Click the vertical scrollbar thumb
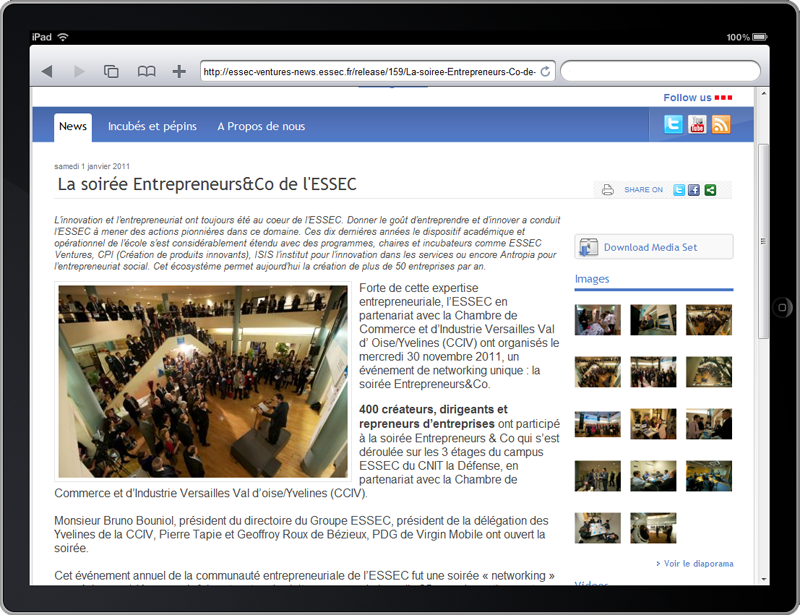Viewport: 800px width, 615px height. point(763,241)
